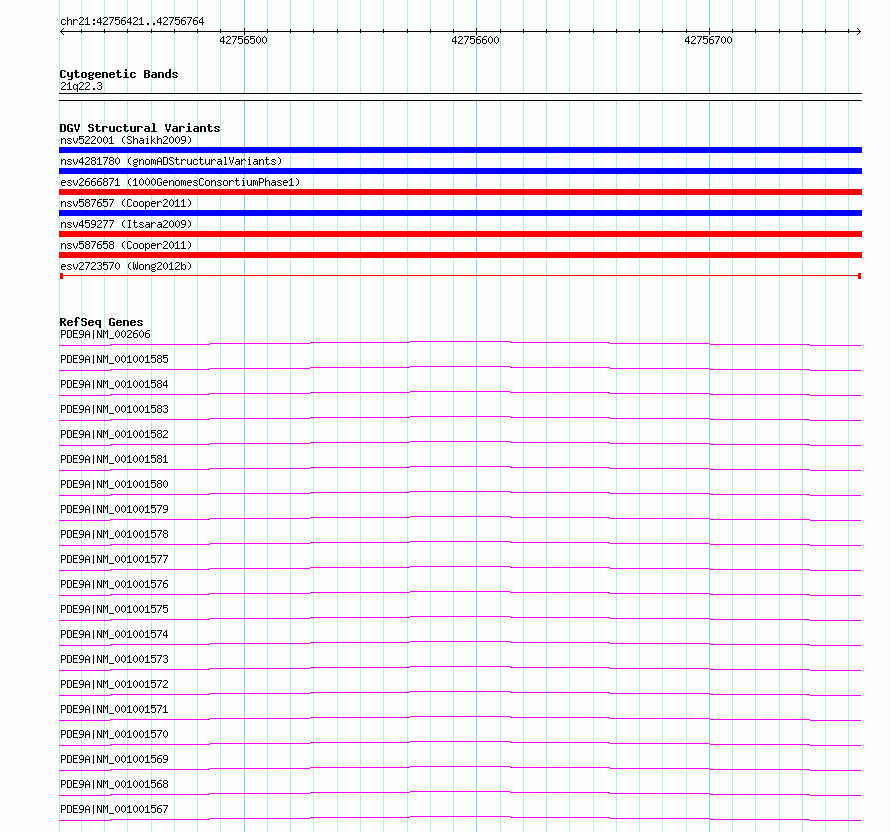Click the 21q22.3 band label
890x832 pixels.
(81, 86)
